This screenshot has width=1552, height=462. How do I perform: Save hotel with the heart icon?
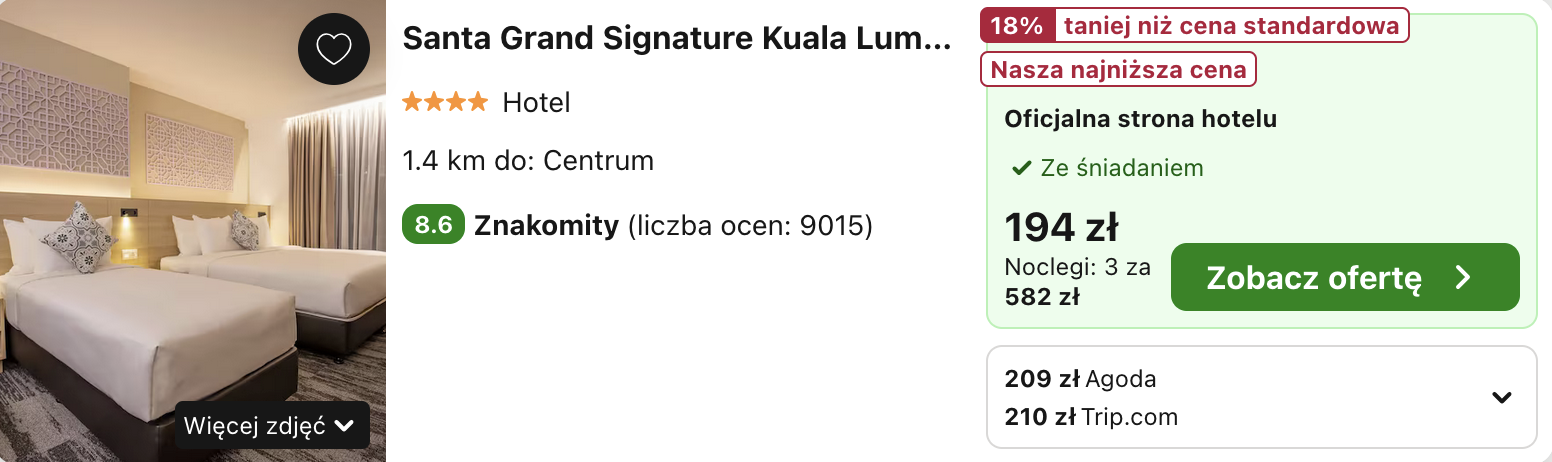click(x=334, y=48)
